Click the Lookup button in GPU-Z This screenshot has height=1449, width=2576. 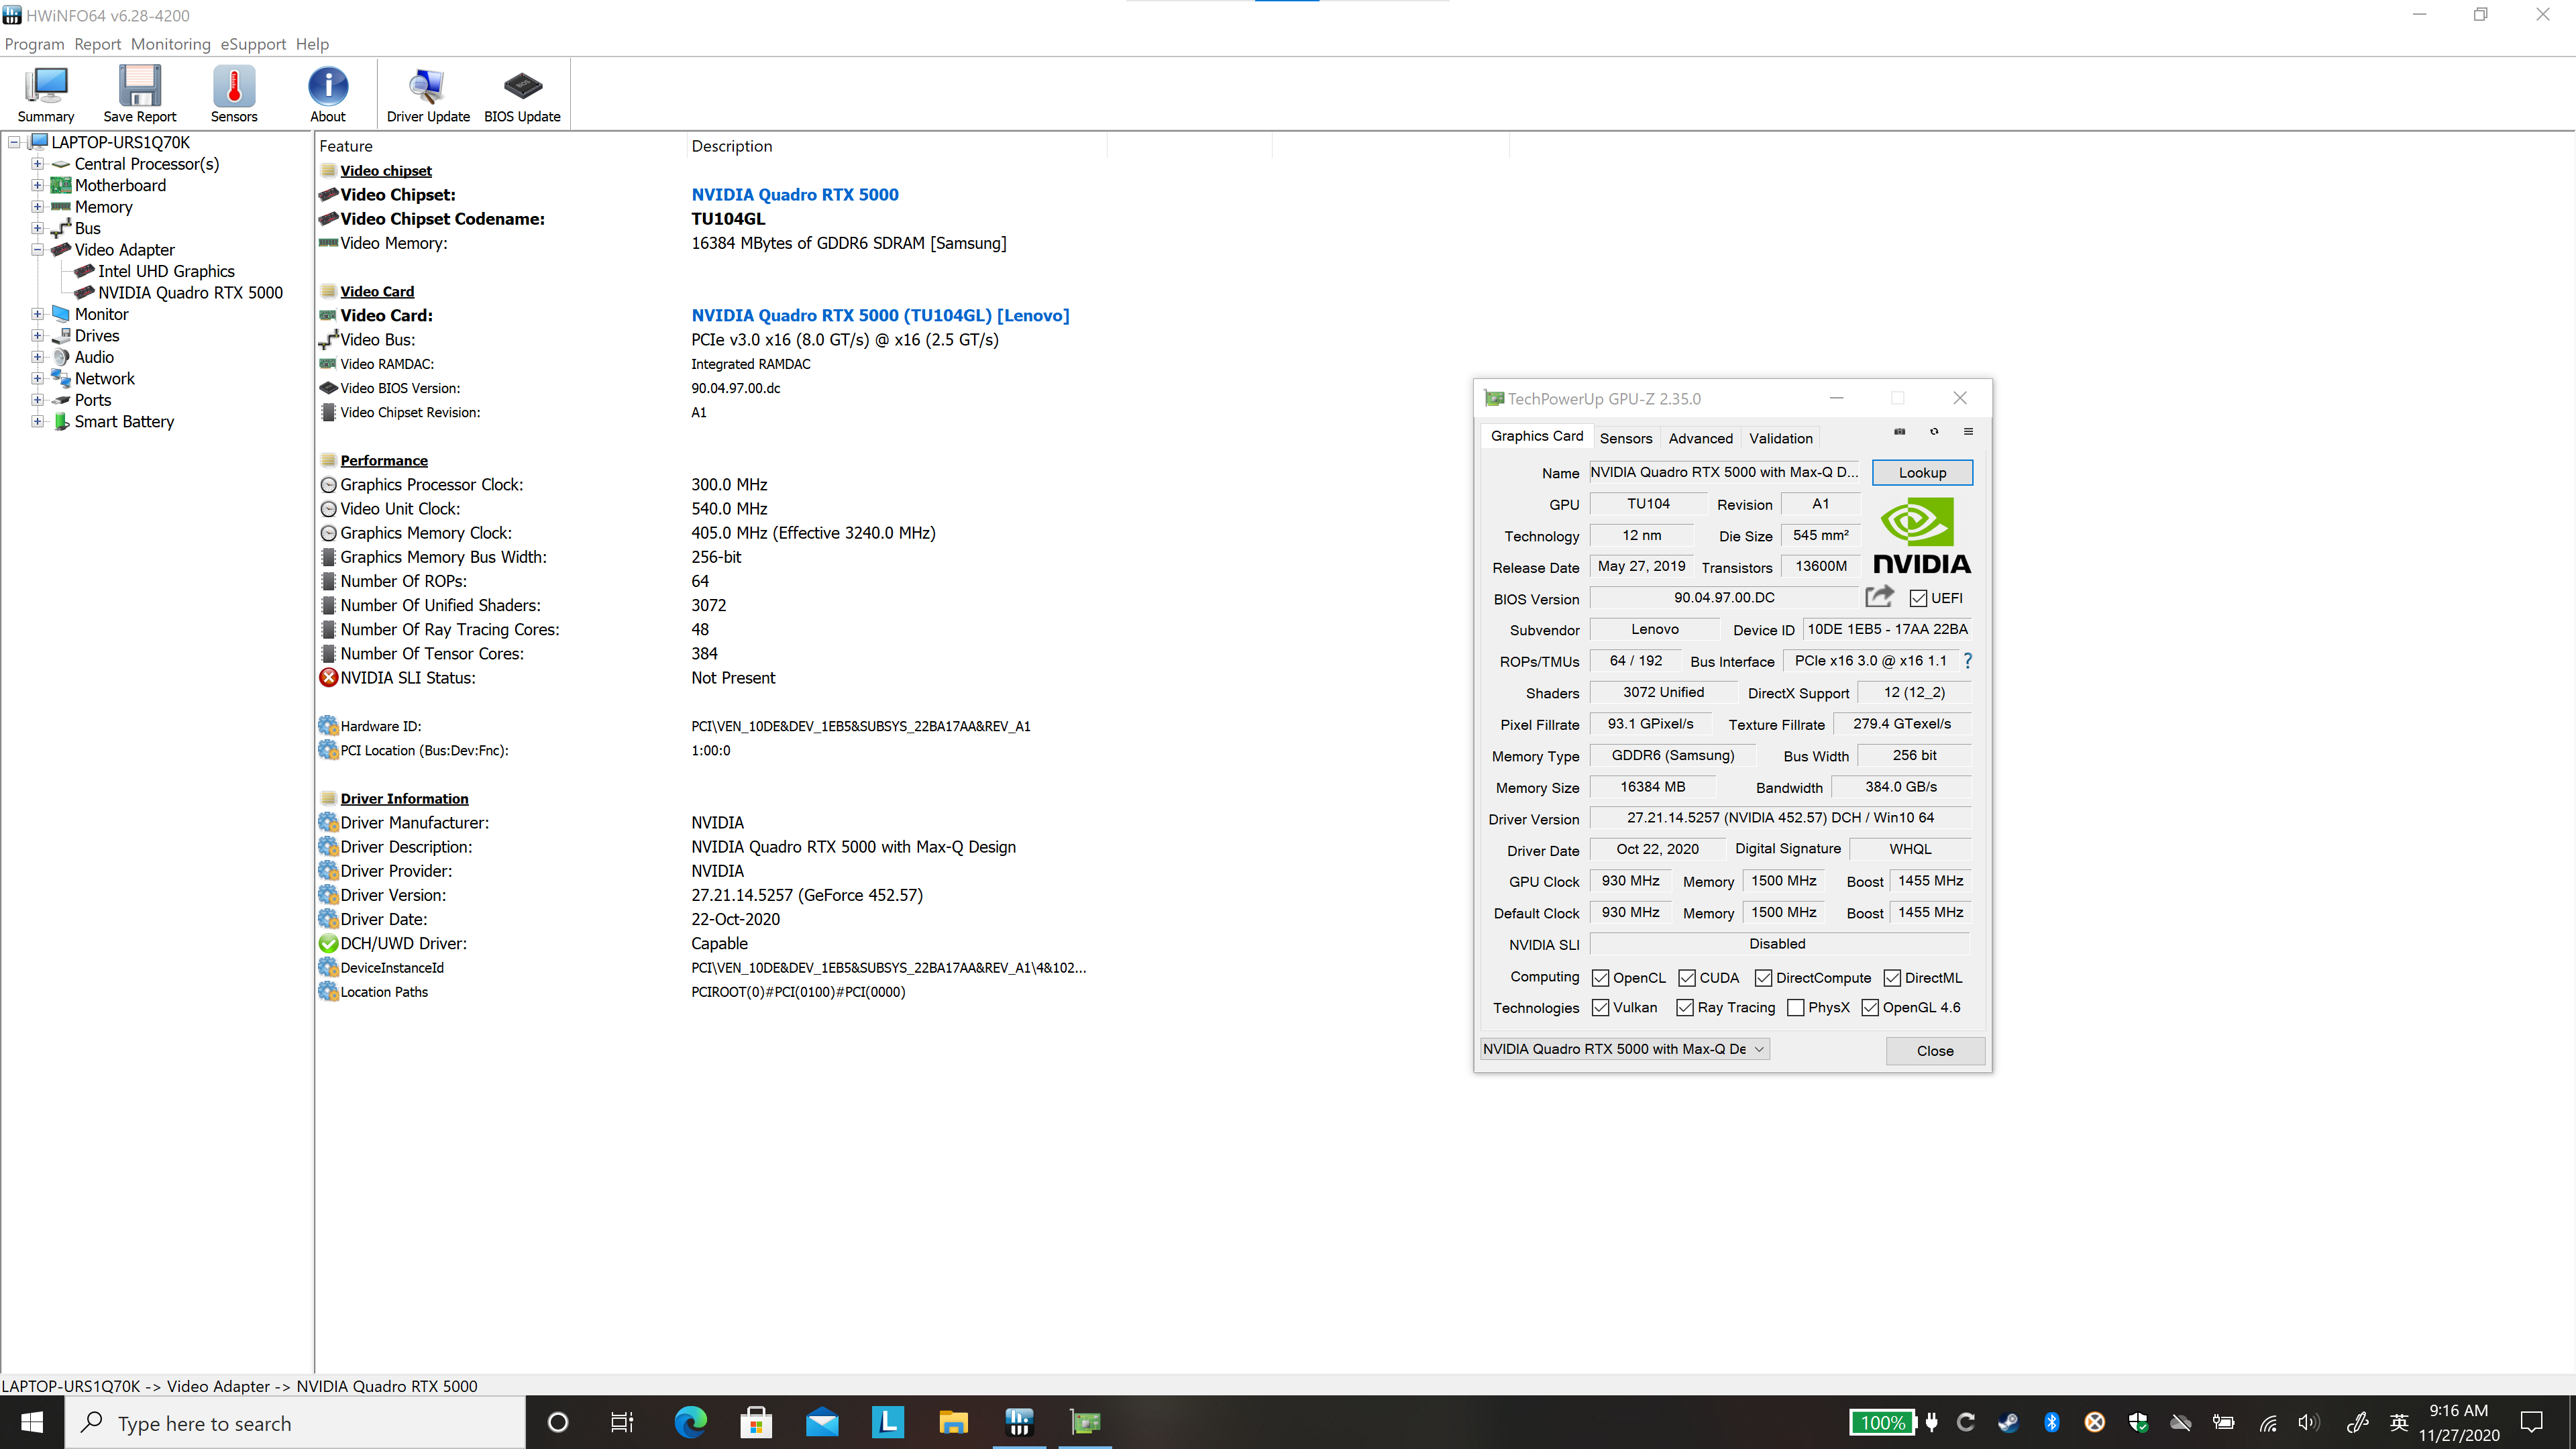(1922, 472)
